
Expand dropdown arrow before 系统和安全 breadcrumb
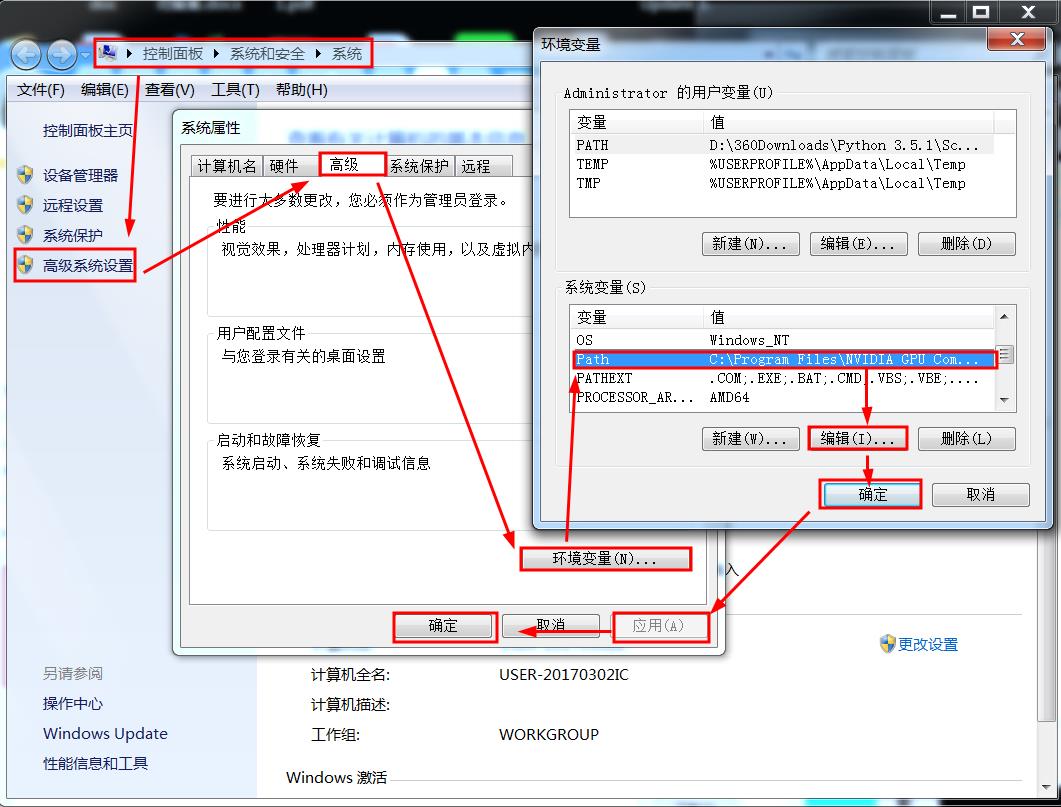[x=216, y=53]
